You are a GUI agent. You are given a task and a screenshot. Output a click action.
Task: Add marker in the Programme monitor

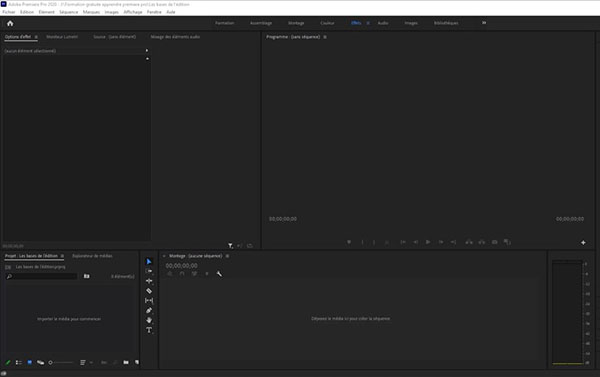click(x=349, y=242)
